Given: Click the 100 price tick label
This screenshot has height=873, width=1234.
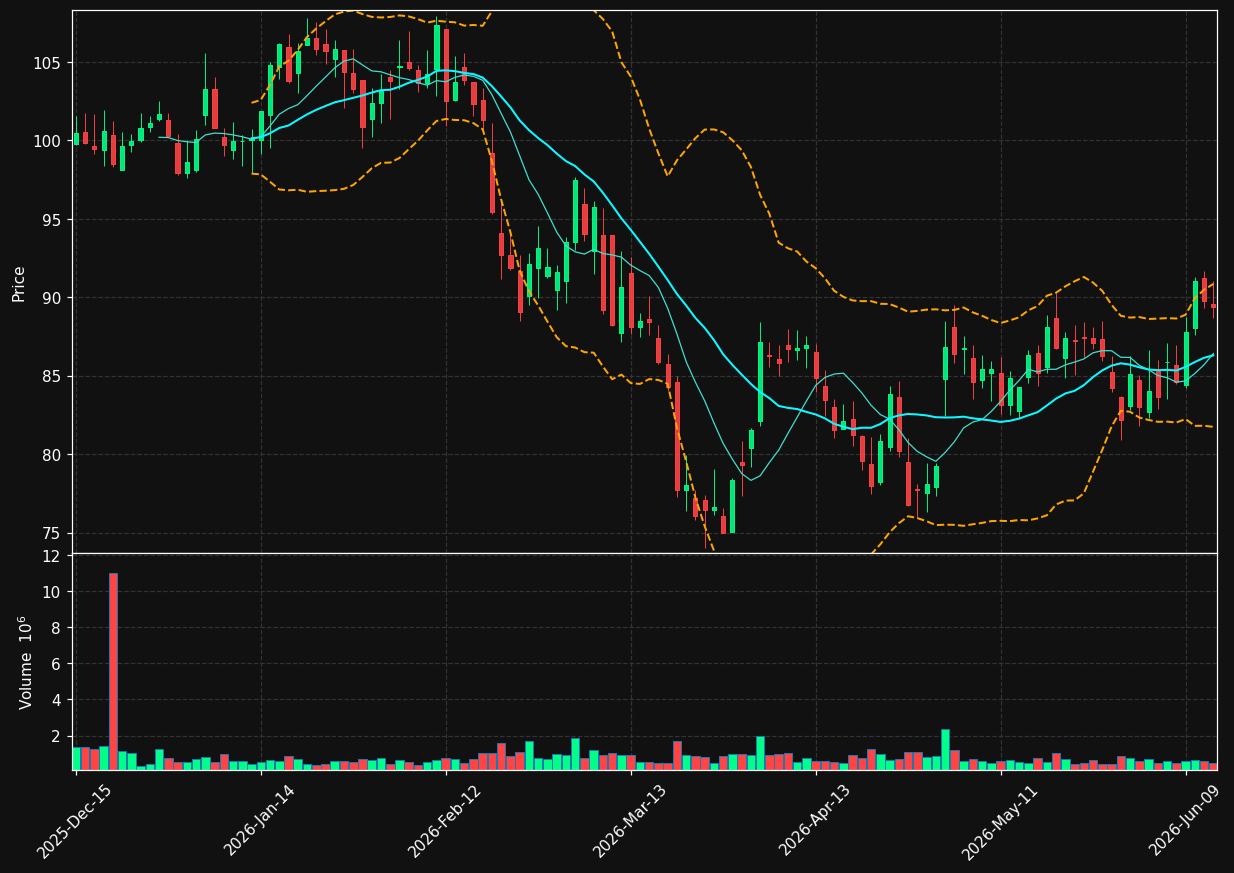Looking at the screenshot, I should click(48, 141).
